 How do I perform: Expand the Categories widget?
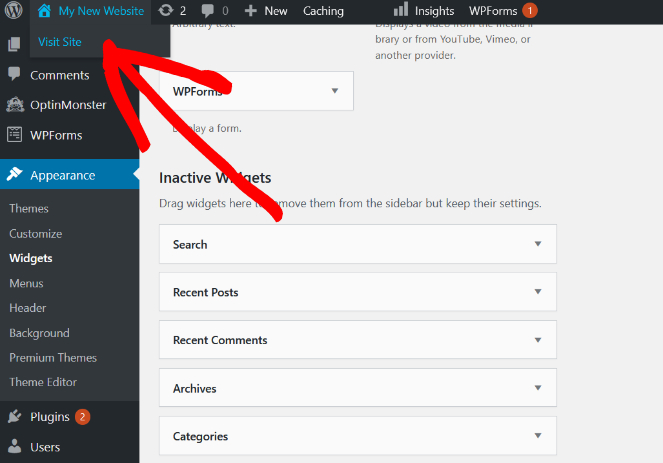537,436
